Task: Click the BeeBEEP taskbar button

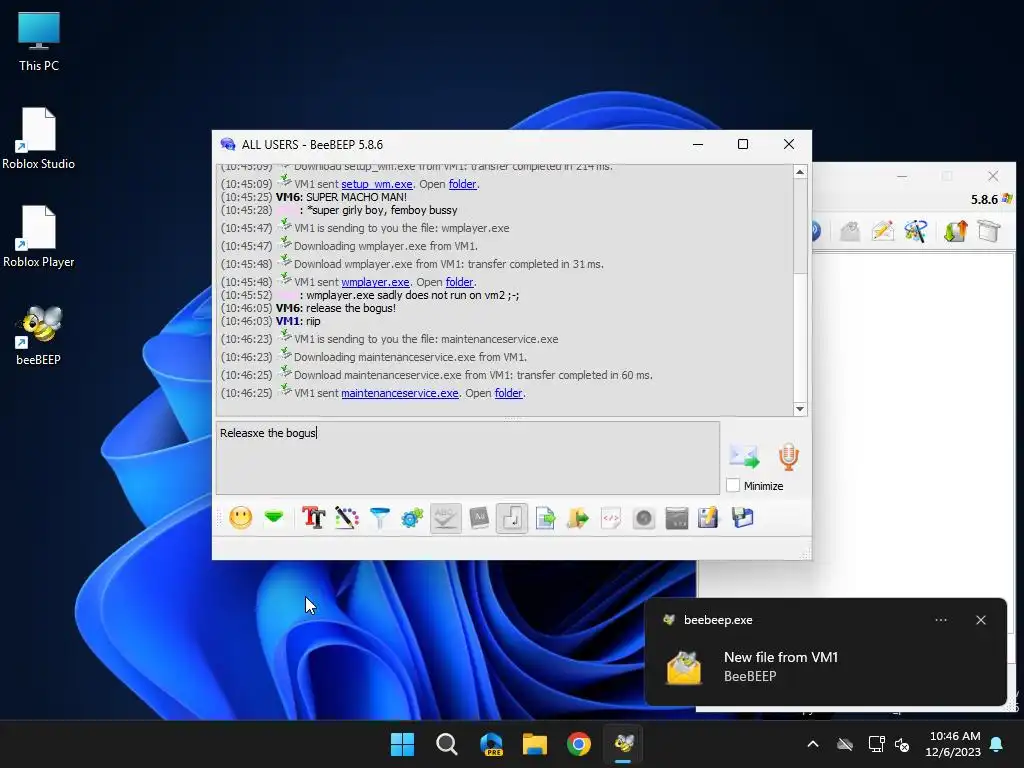Action: click(x=623, y=744)
